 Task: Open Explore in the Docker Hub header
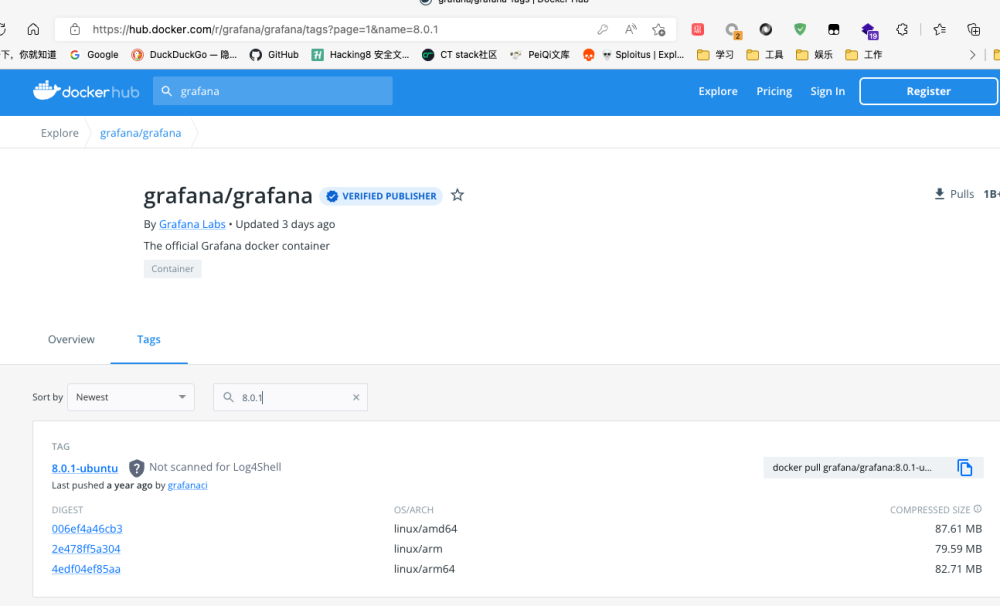pos(718,91)
